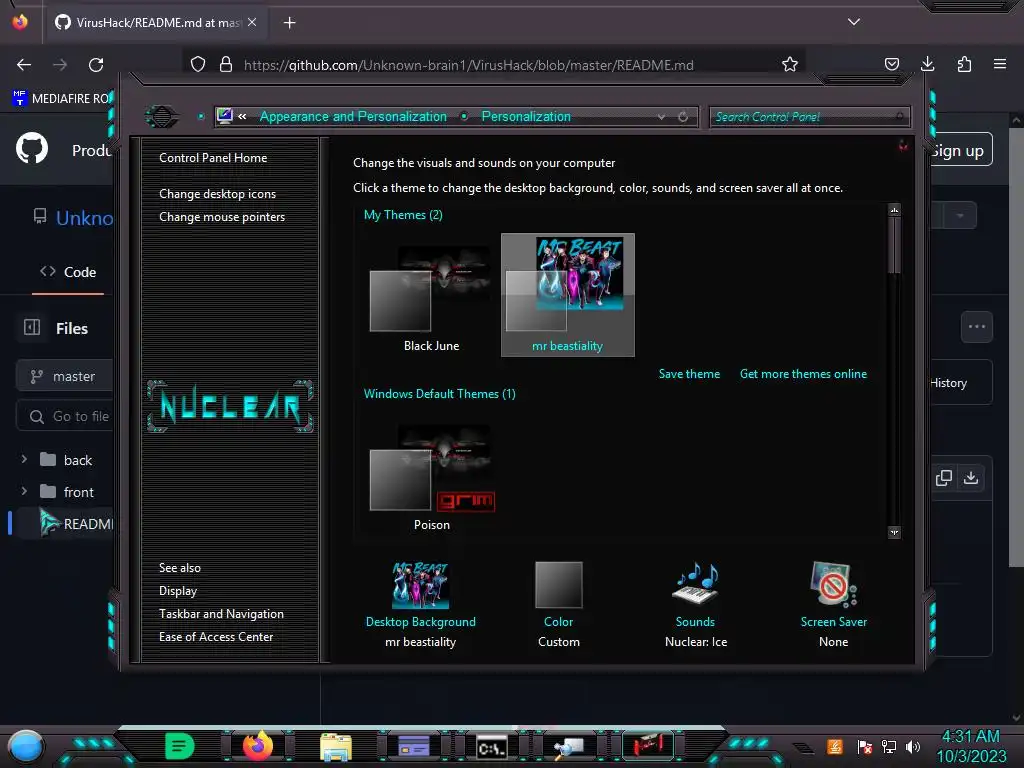Open Change mouse pointers link
The image size is (1024, 768).
(x=222, y=217)
